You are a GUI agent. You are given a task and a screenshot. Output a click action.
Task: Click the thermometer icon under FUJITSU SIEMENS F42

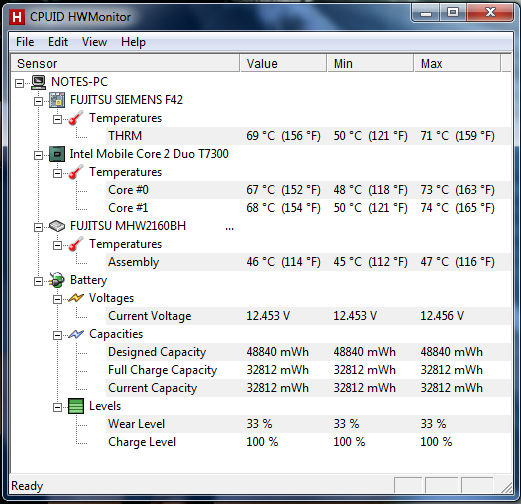click(76, 118)
